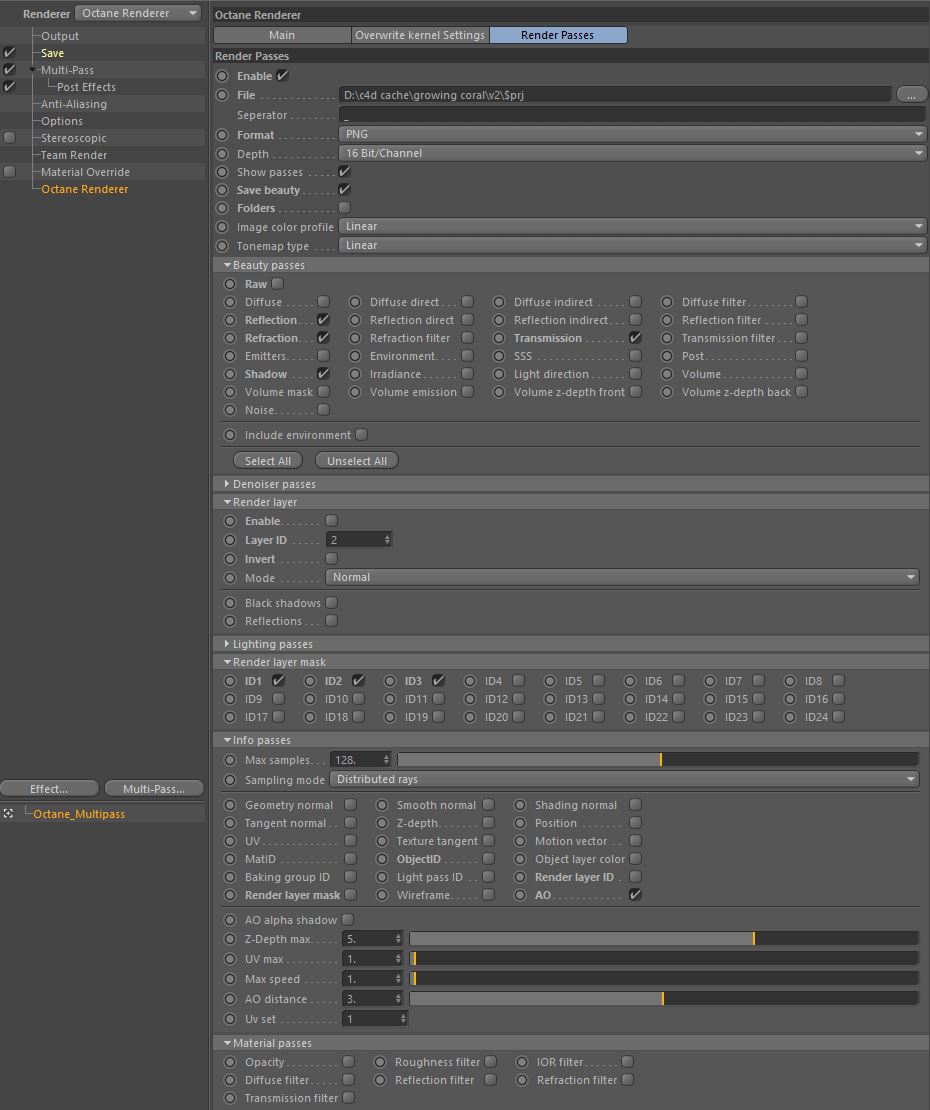Screen dimensions: 930x1110
Task: Click keyframe dot beside Layer ID
Action: [x=230, y=539]
